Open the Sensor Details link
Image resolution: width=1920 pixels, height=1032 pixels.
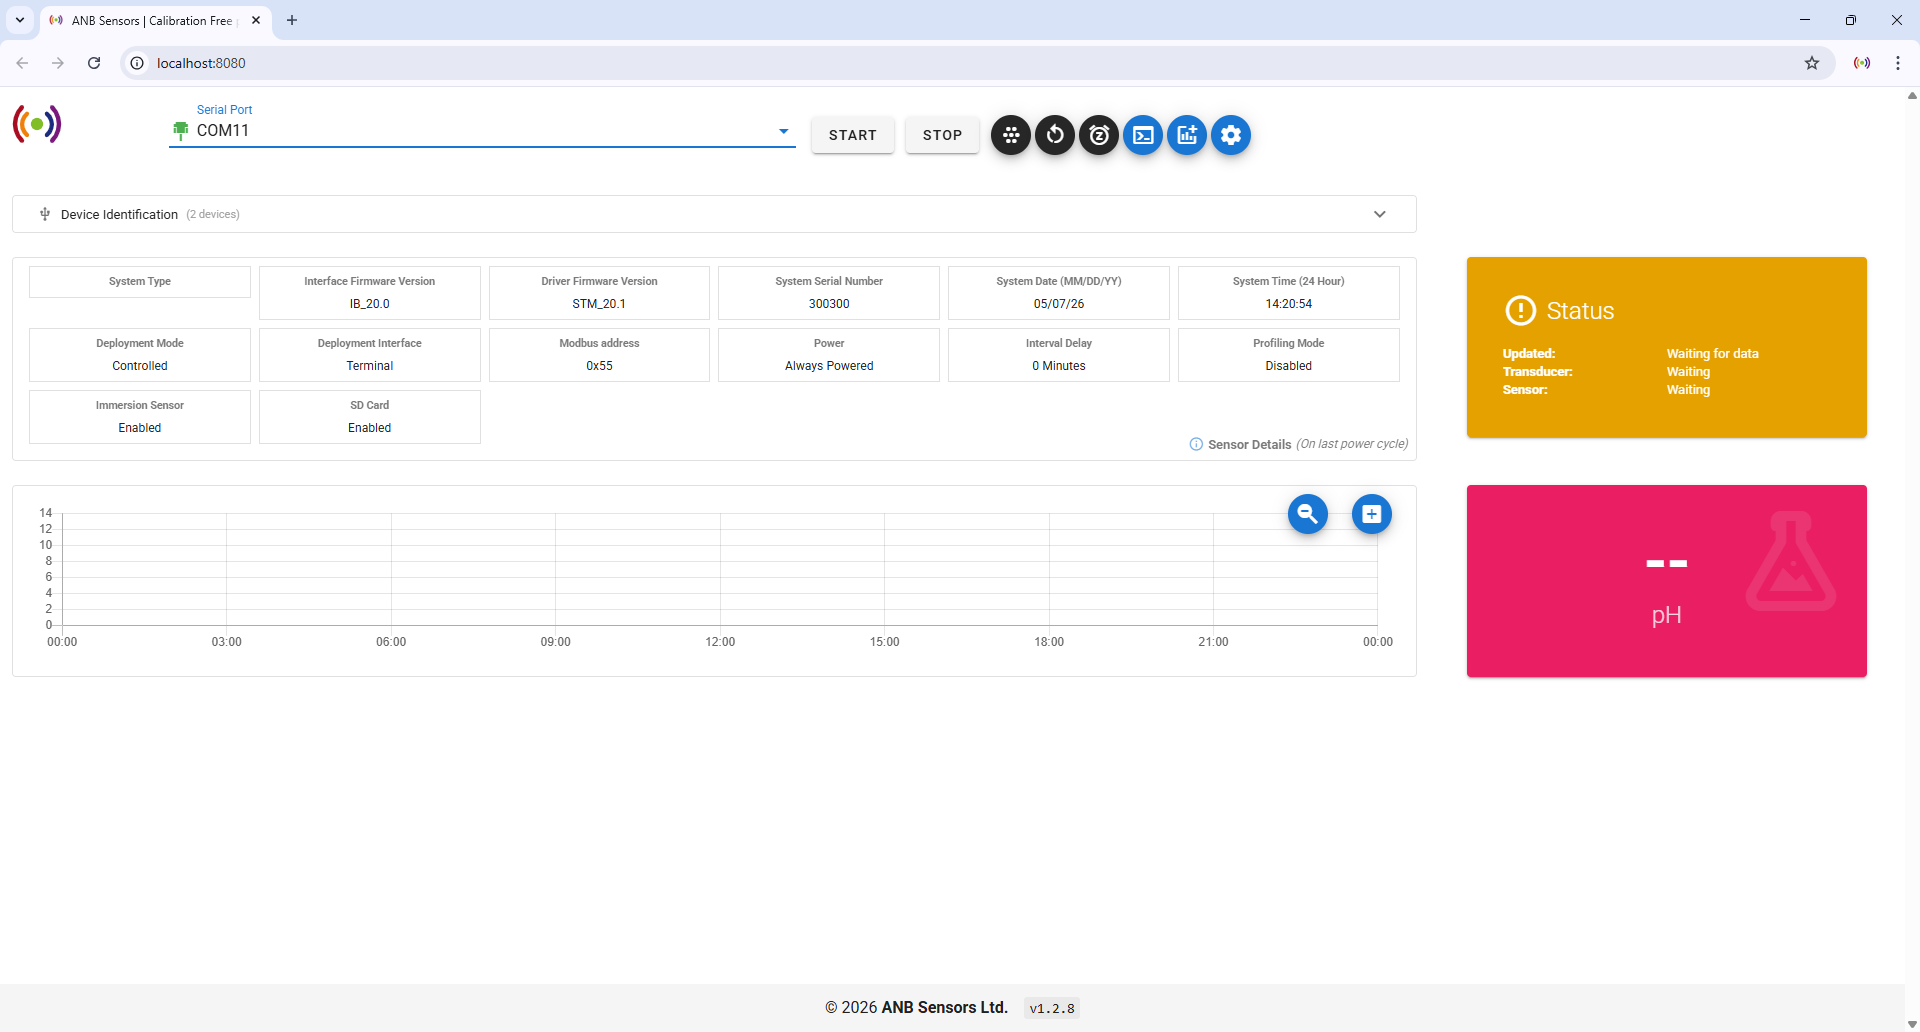point(1250,444)
